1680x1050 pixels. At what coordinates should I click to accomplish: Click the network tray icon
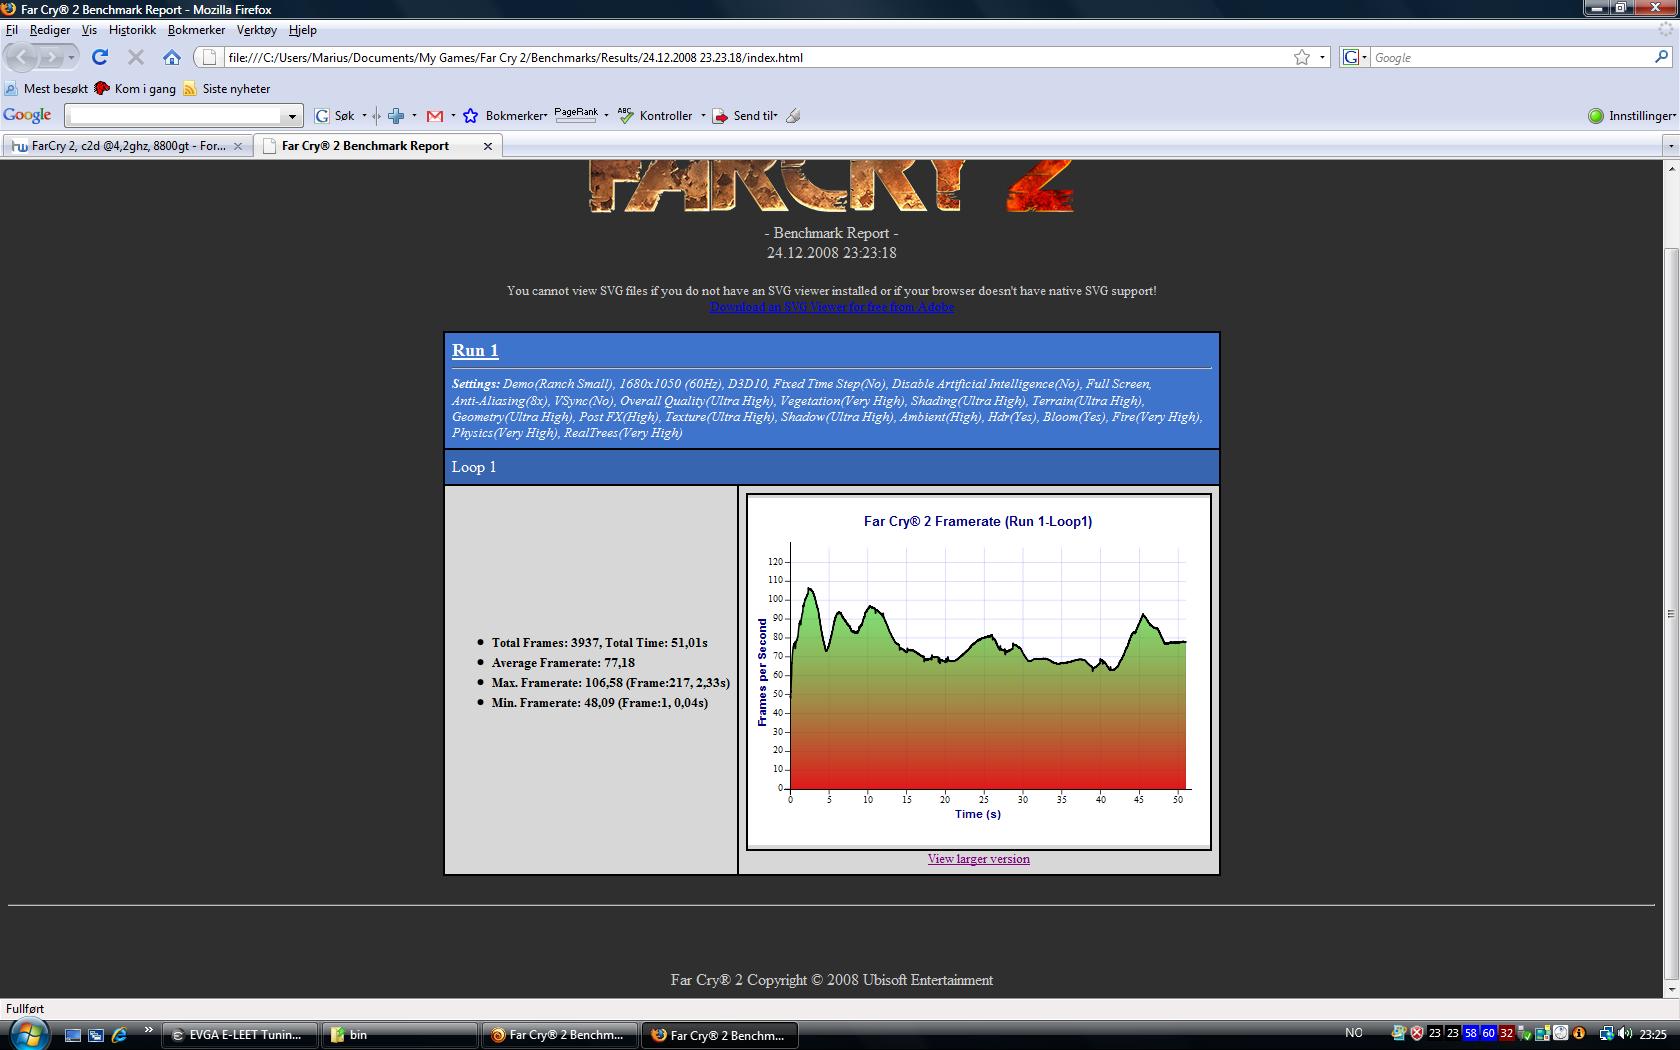click(x=1606, y=1033)
